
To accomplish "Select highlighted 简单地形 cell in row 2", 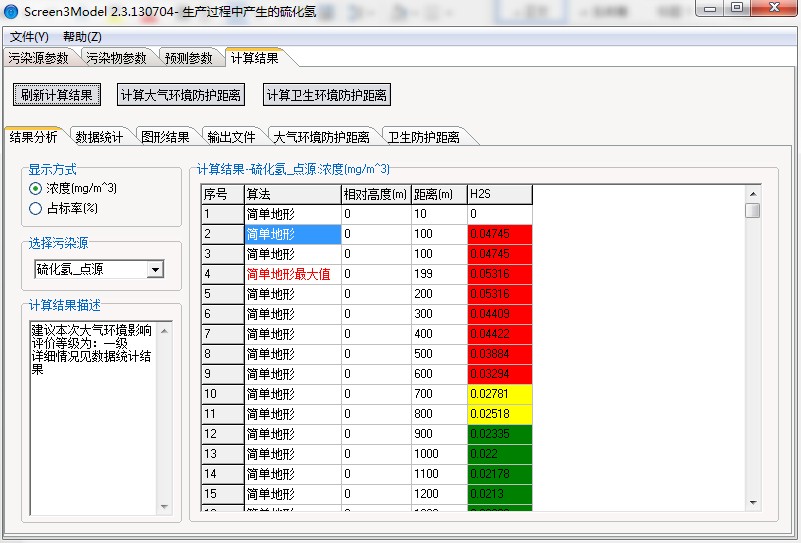I will coord(293,234).
